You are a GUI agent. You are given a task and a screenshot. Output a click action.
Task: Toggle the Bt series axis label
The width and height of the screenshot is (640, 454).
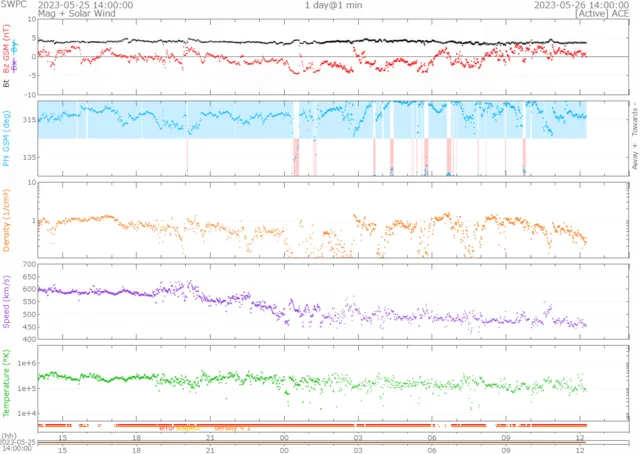click(9, 84)
